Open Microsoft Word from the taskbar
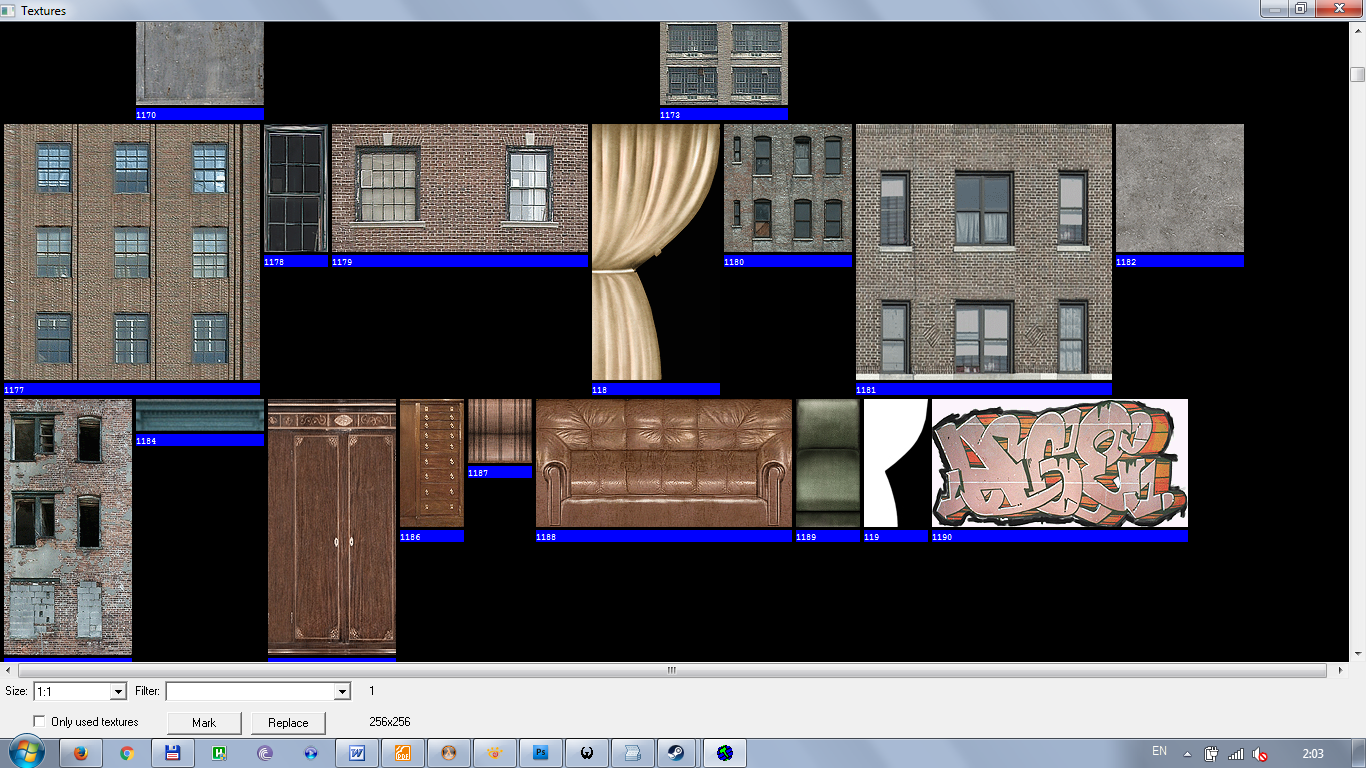This screenshot has width=1366, height=768. 357,753
